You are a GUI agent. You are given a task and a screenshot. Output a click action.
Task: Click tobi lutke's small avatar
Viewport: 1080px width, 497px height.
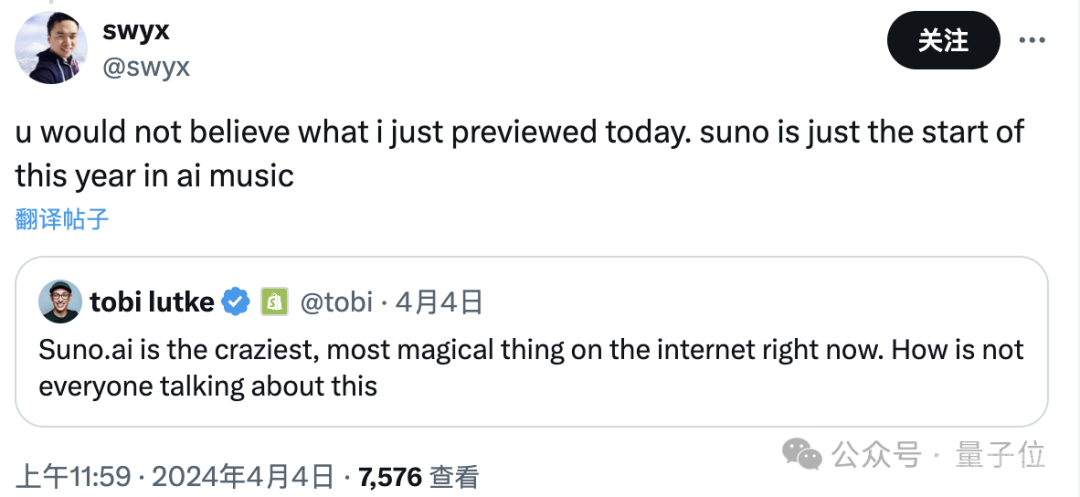point(60,301)
